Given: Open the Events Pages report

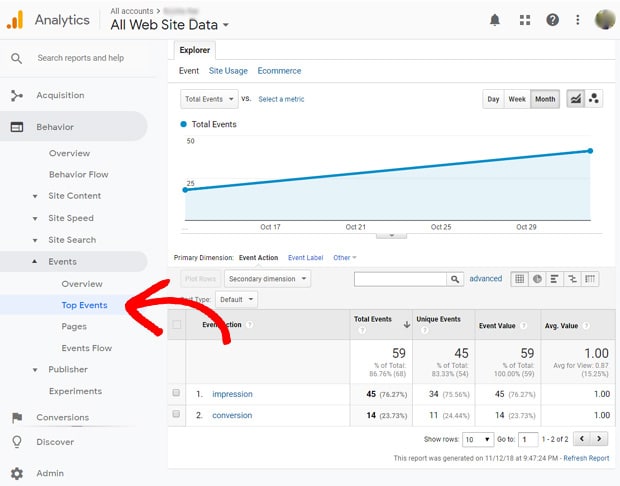Looking at the screenshot, I should 74,327.
